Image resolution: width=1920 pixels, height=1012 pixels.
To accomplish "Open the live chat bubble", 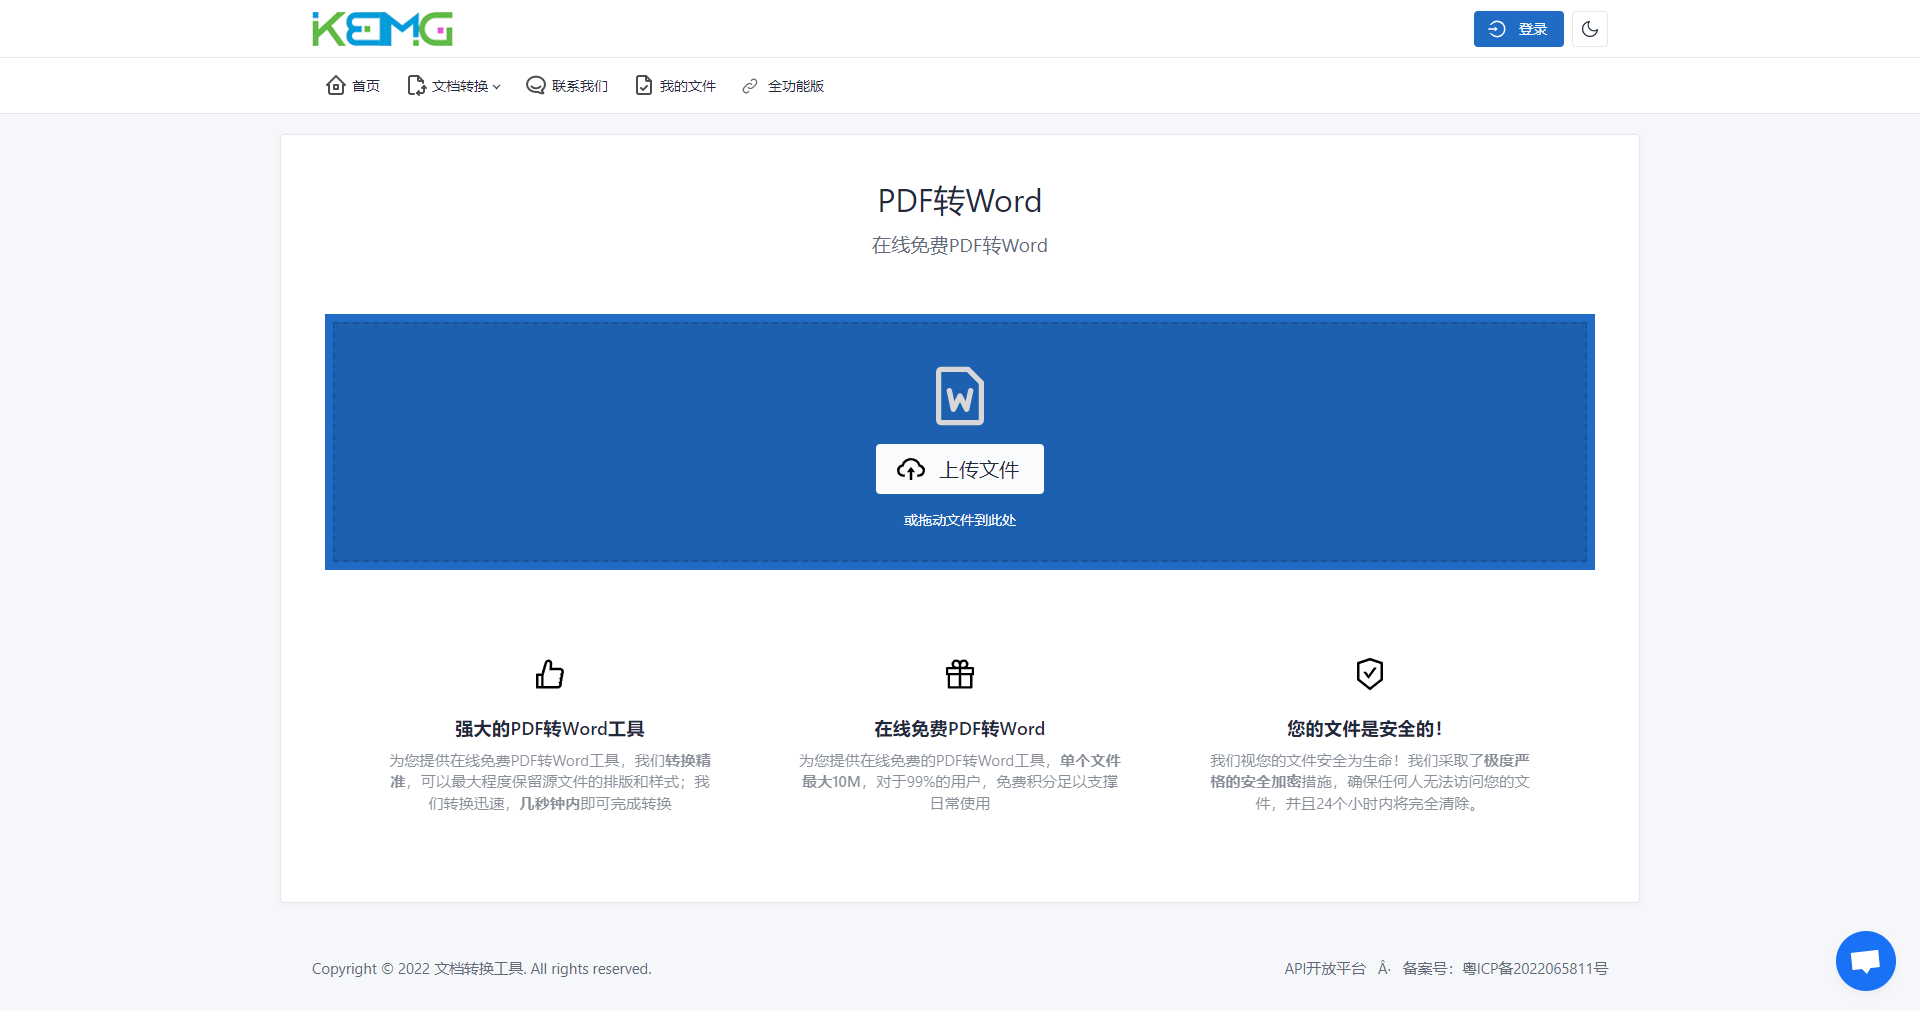I will (x=1865, y=961).
